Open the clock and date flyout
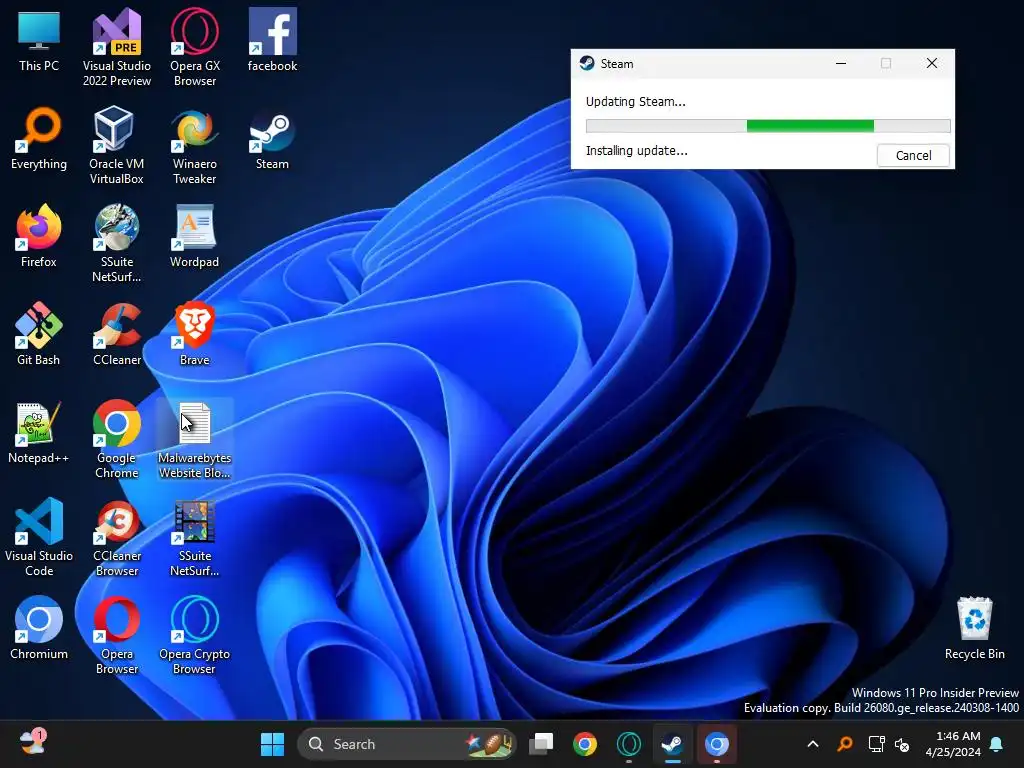The width and height of the screenshot is (1024, 768). 953,744
